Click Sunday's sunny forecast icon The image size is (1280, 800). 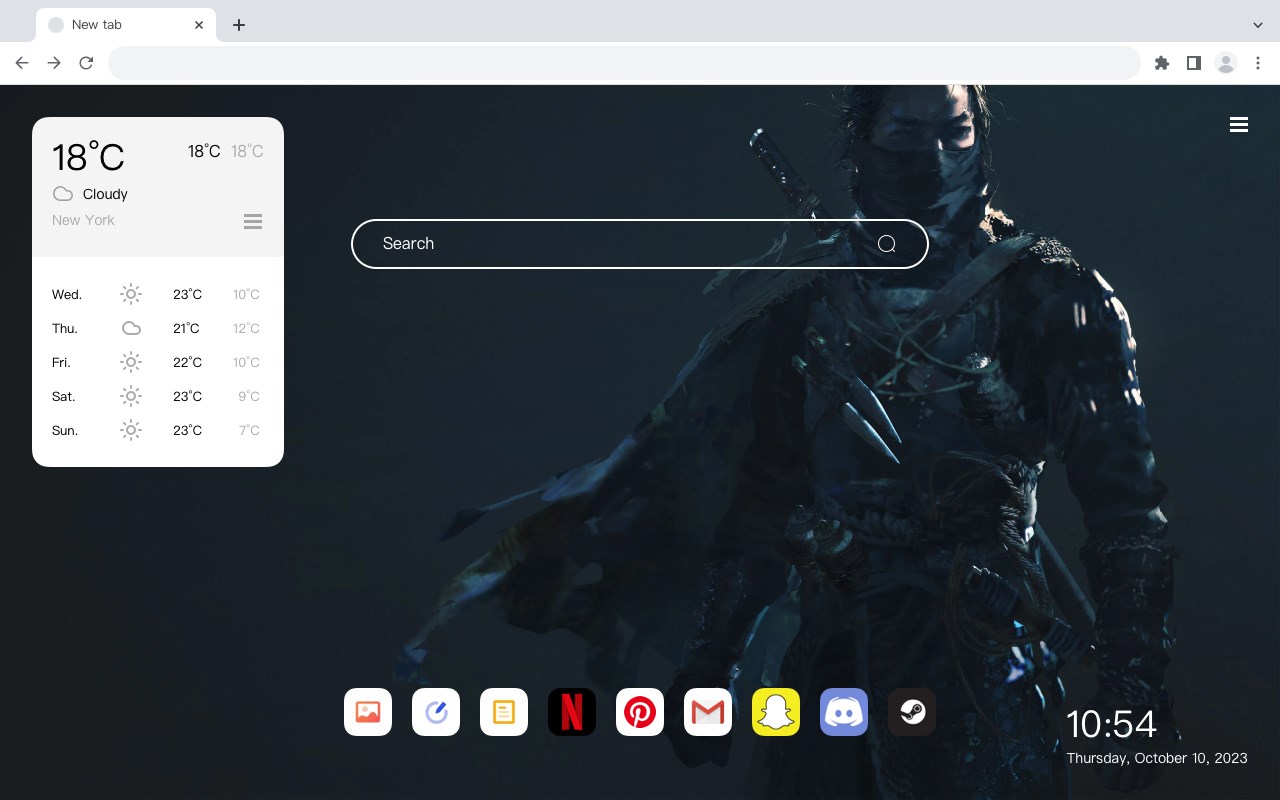point(131,430)
